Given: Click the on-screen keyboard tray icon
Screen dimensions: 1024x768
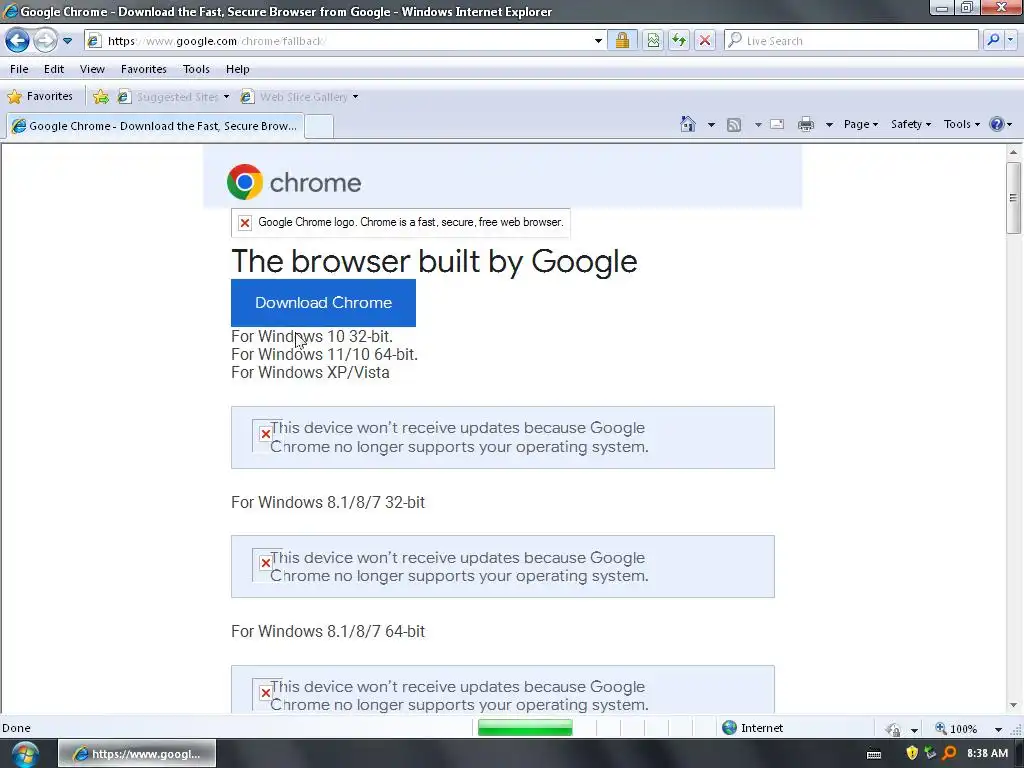Looking at the screenshot, I should 874,754.
